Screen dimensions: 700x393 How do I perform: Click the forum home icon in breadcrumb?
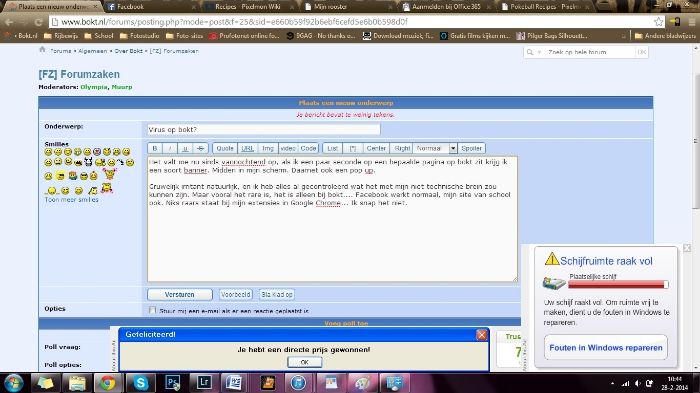point(42,50)
